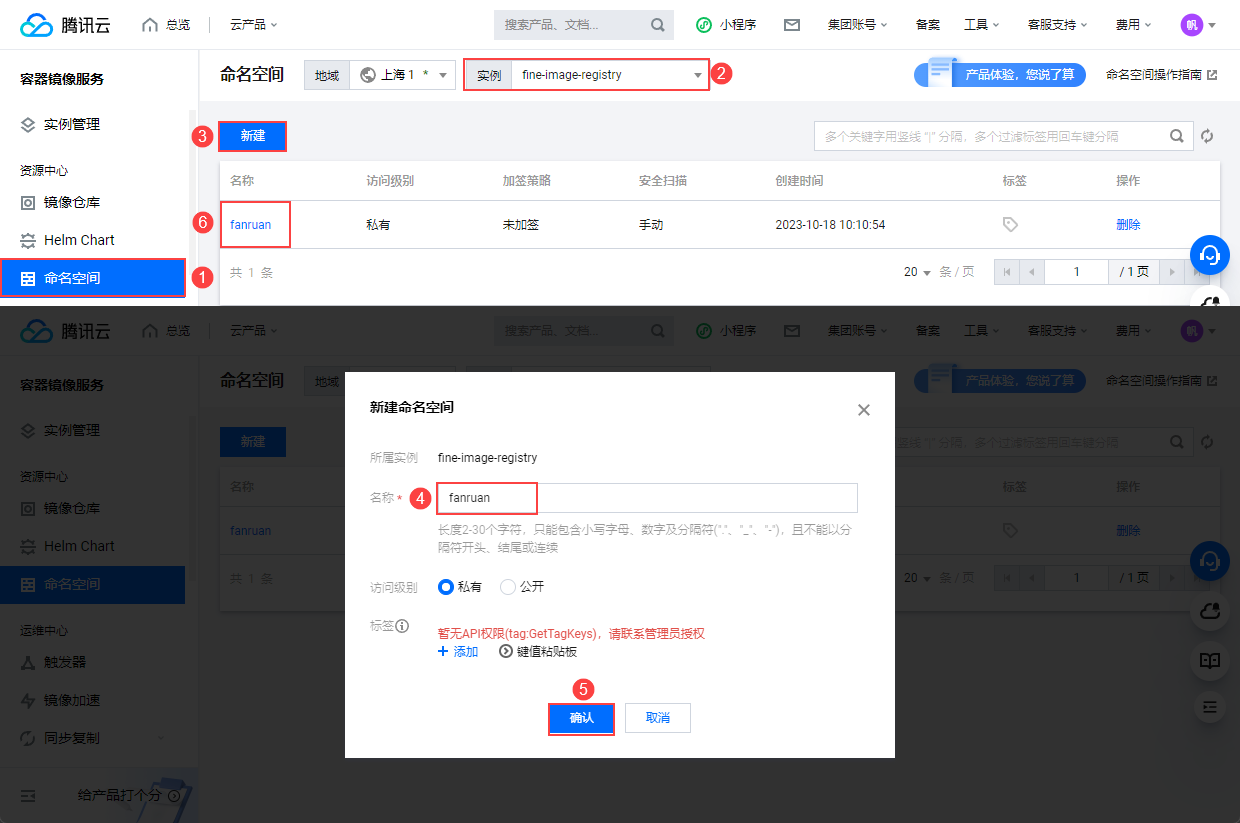Open 备案 in the undimmed header

point(927,25)
